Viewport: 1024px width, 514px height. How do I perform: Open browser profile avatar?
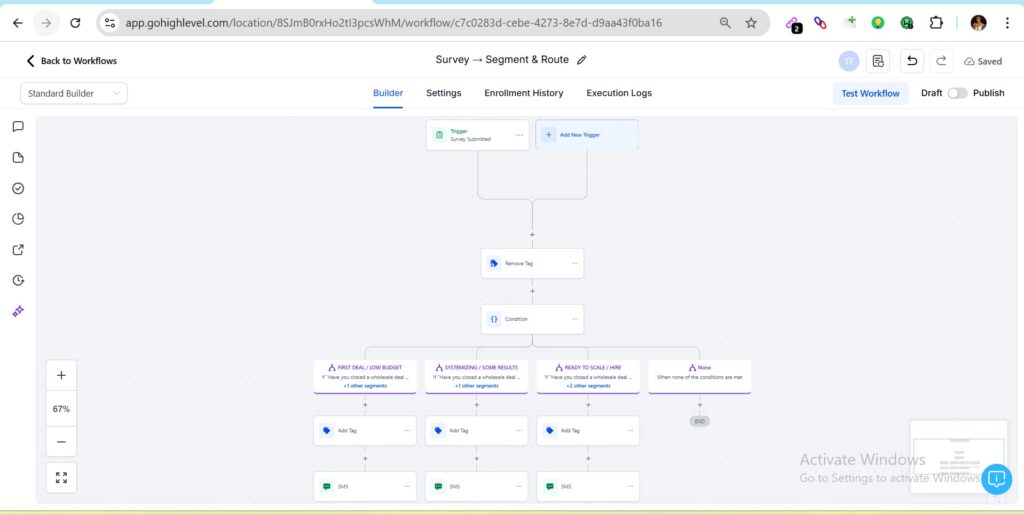point(978,23)
